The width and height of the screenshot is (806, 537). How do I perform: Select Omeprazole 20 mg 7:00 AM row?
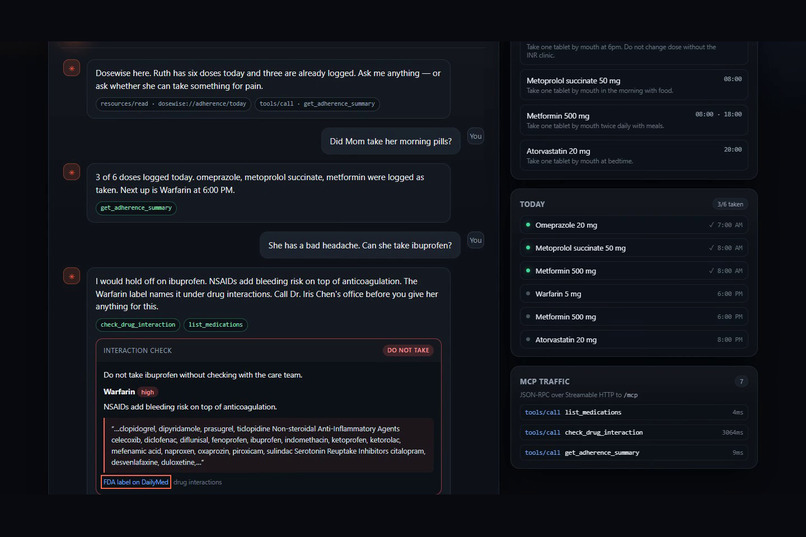pyautogui.click(x=634, y=225)
